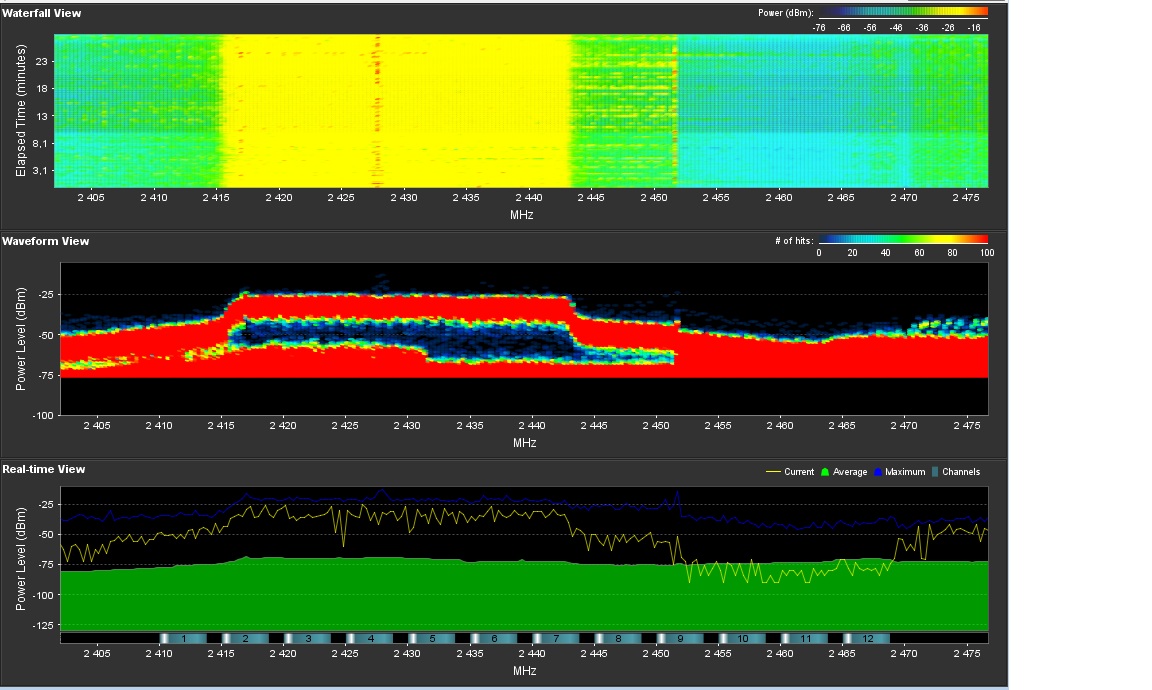Select channel 7 marker in Real-time View
The image size is (1152, 690).
pyautogui.click(x=556, y=639)
